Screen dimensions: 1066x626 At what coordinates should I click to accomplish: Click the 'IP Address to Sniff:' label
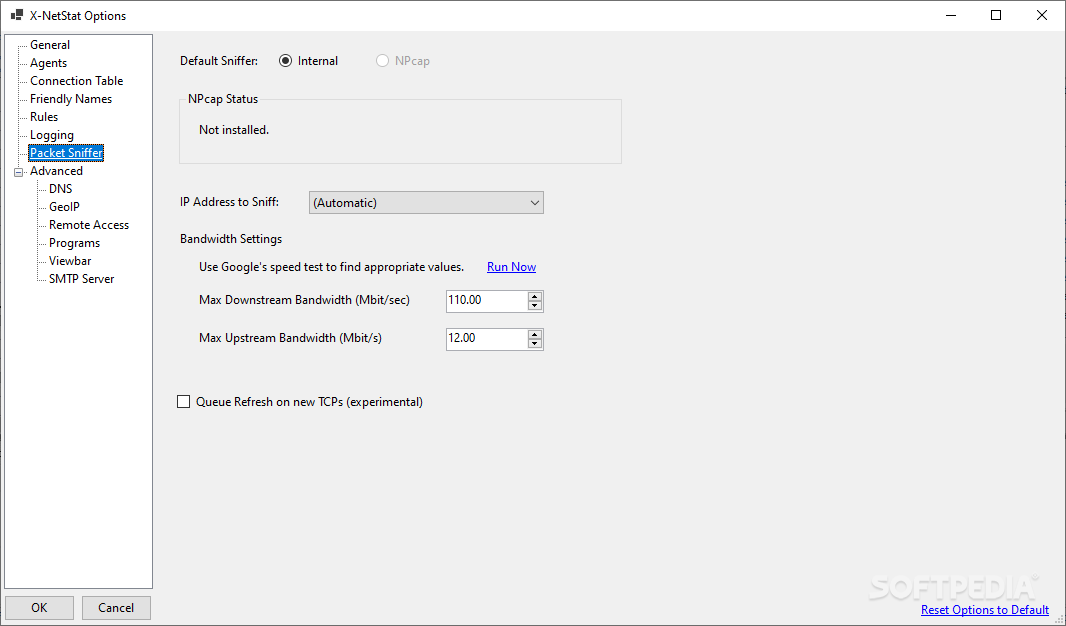(229, 202)
